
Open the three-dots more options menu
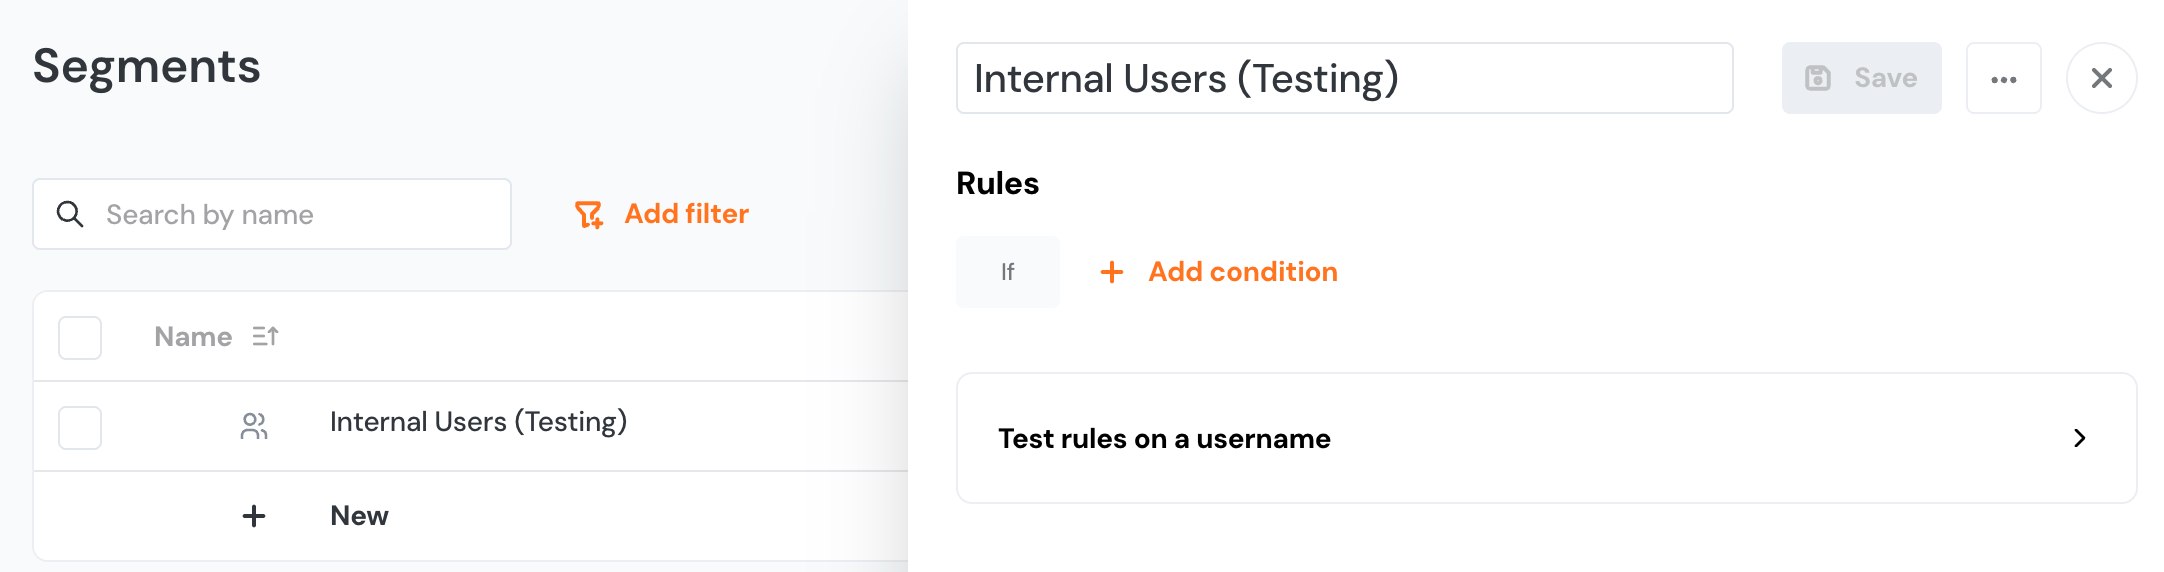2003,79
